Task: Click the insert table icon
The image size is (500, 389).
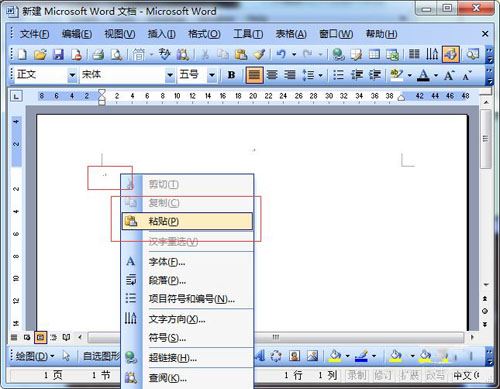Action: pyautogui.click(x=374, y=54)
